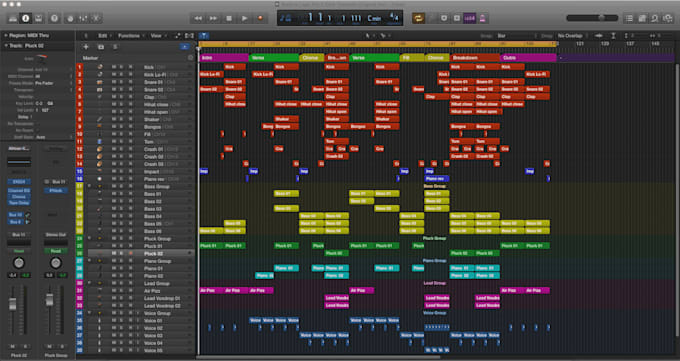Collapse the Track Pluck 02 inspector section

pos(6,46)
